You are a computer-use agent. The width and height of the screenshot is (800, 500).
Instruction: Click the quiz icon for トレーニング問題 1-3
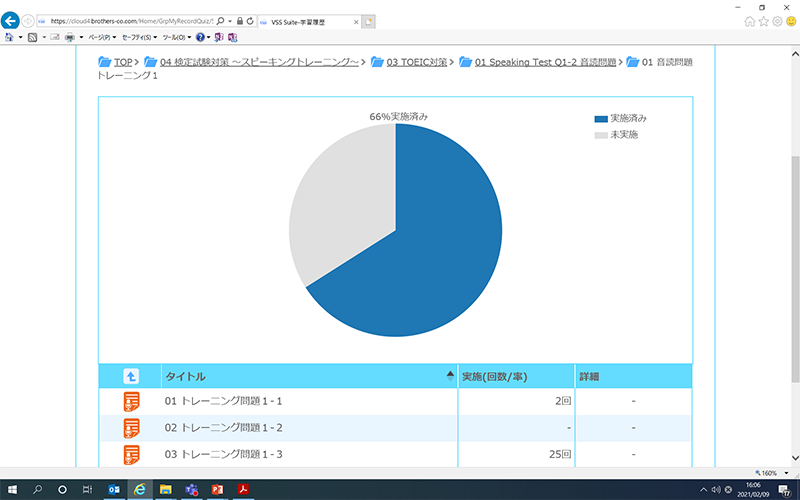[131, 455]
